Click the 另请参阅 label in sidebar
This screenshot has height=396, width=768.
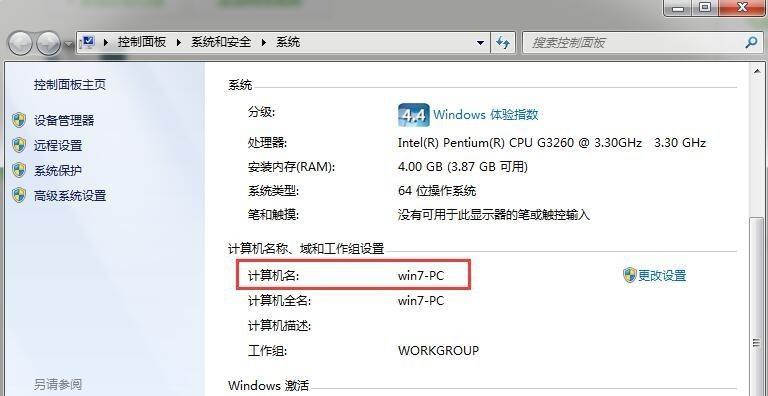pyautogui.click(x=58, y=385)
